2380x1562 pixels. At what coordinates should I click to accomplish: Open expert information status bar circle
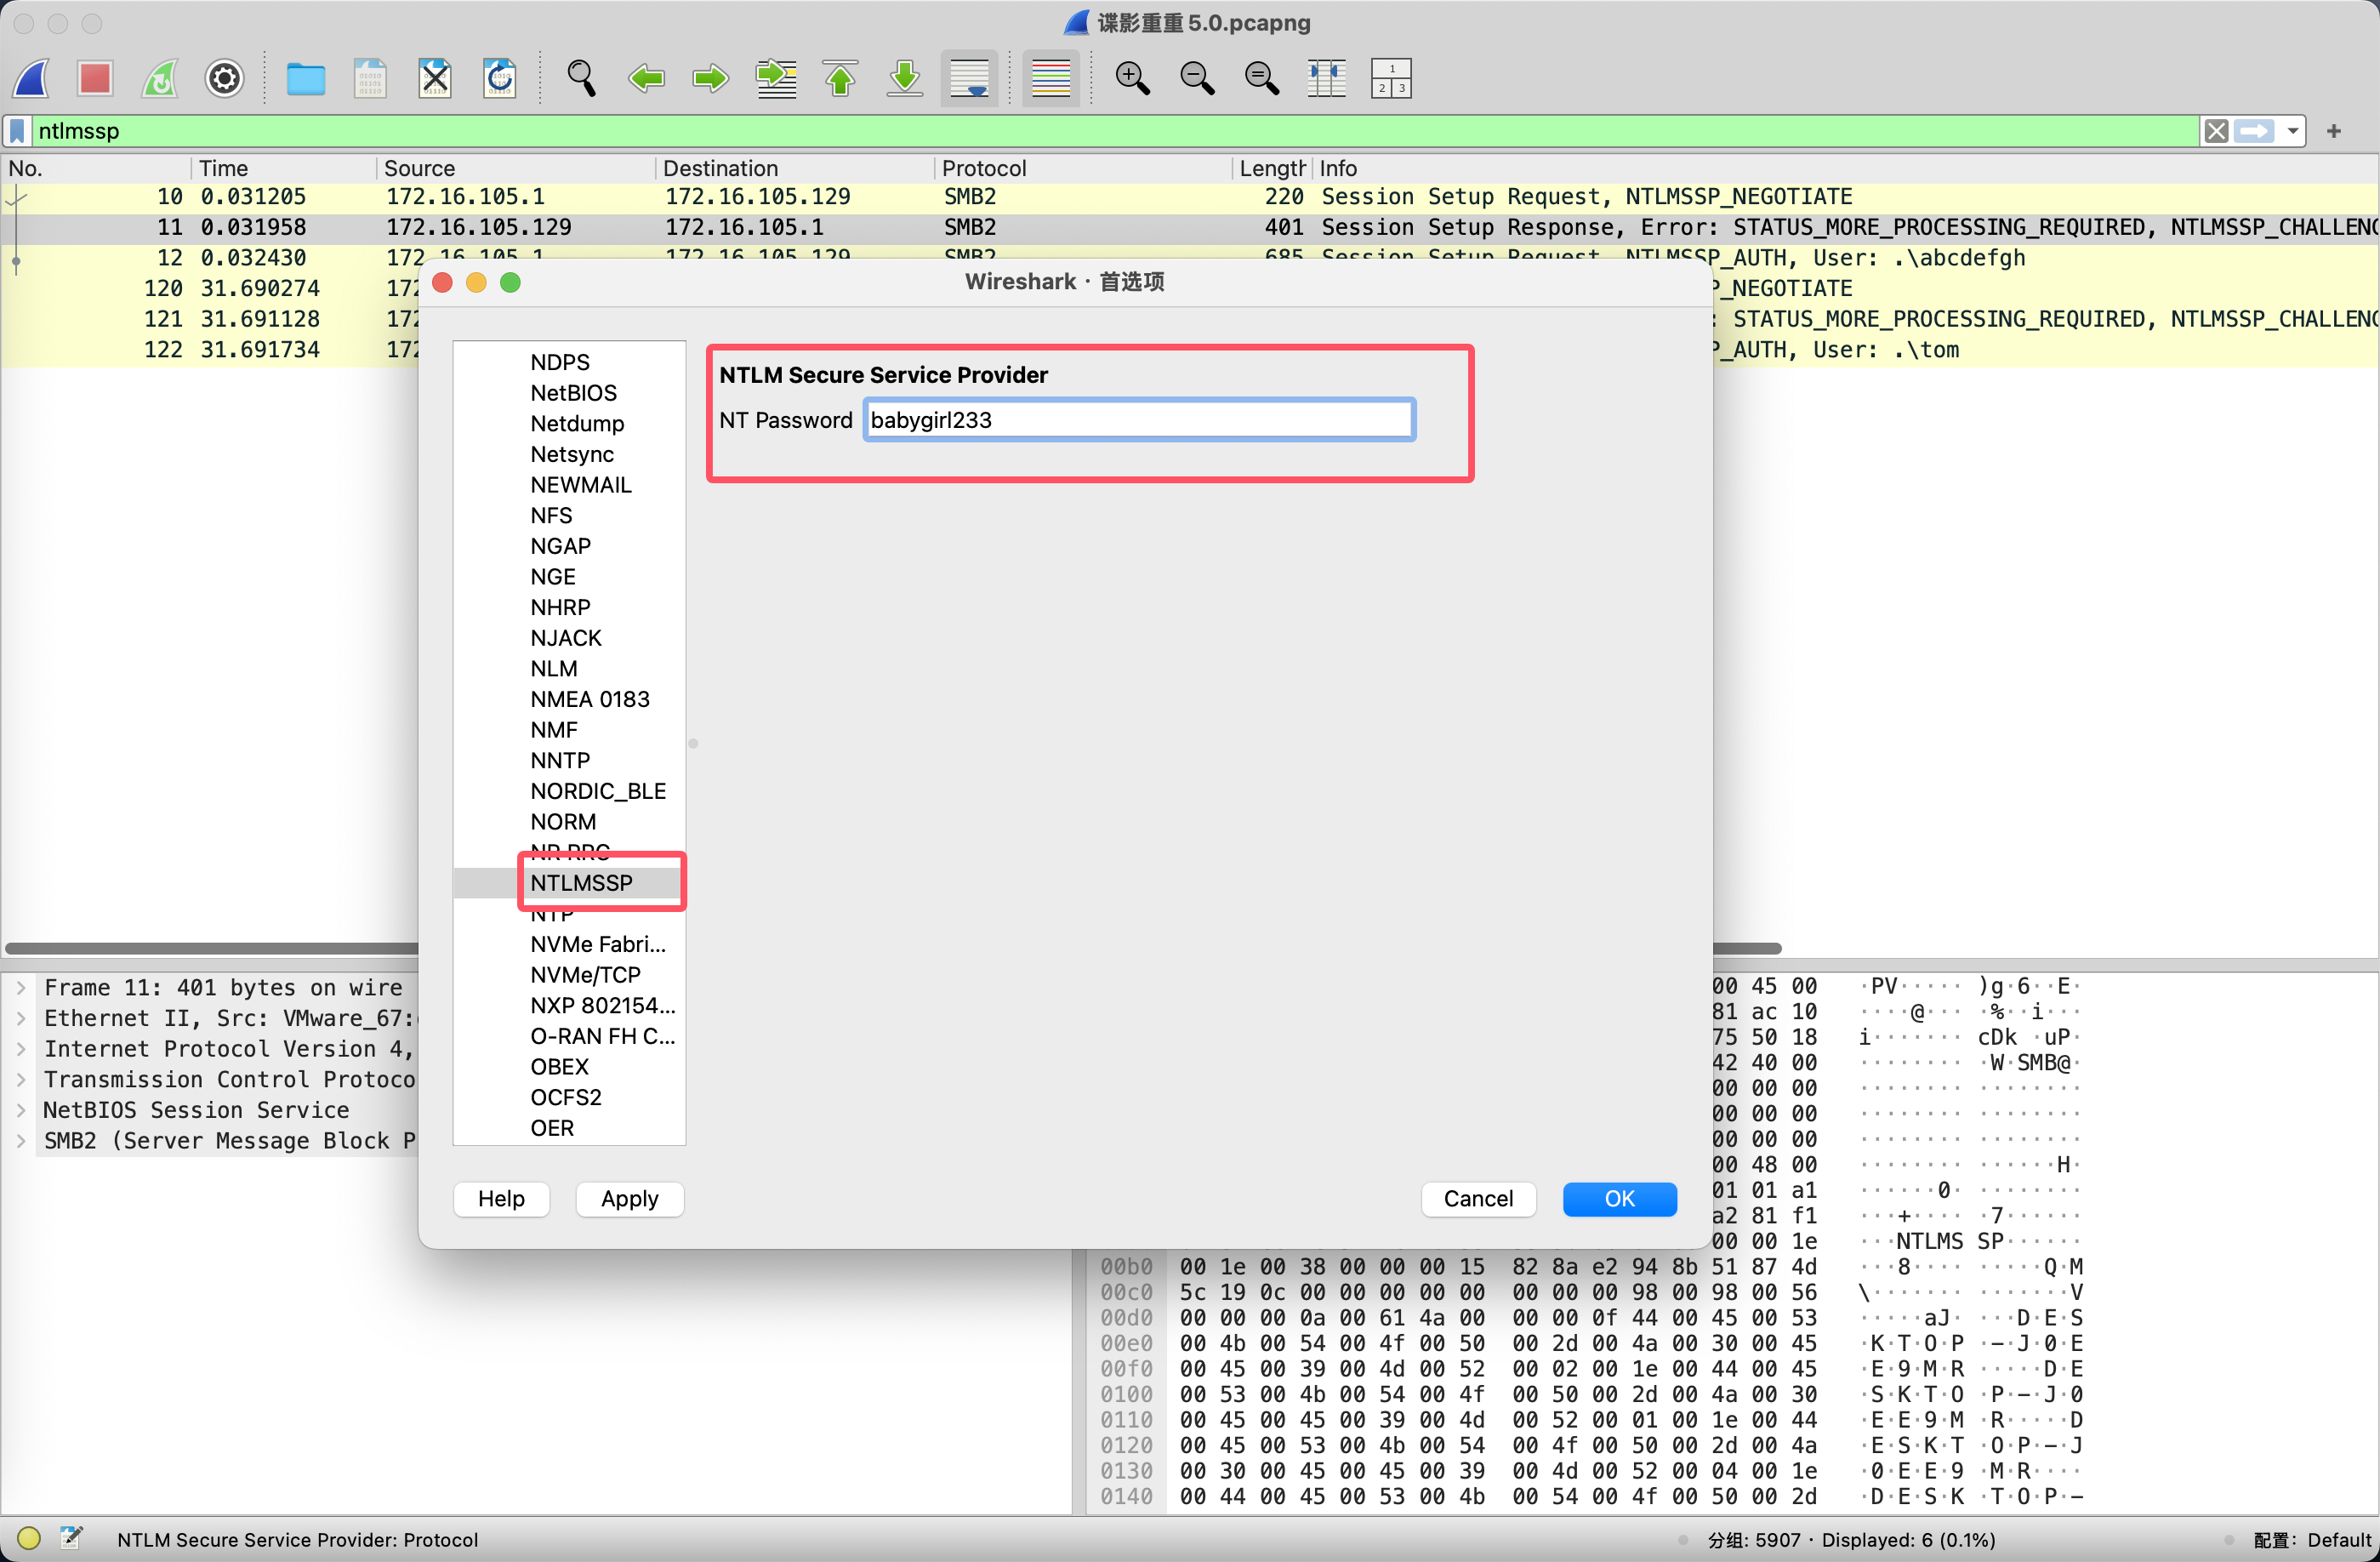pos(29,1539)
